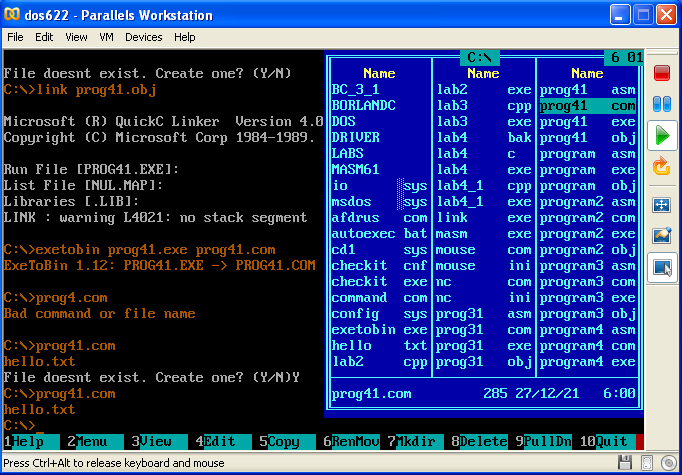Open the VM menu
682x475 pixels.
pyautogui.click(x=107, y=37)
